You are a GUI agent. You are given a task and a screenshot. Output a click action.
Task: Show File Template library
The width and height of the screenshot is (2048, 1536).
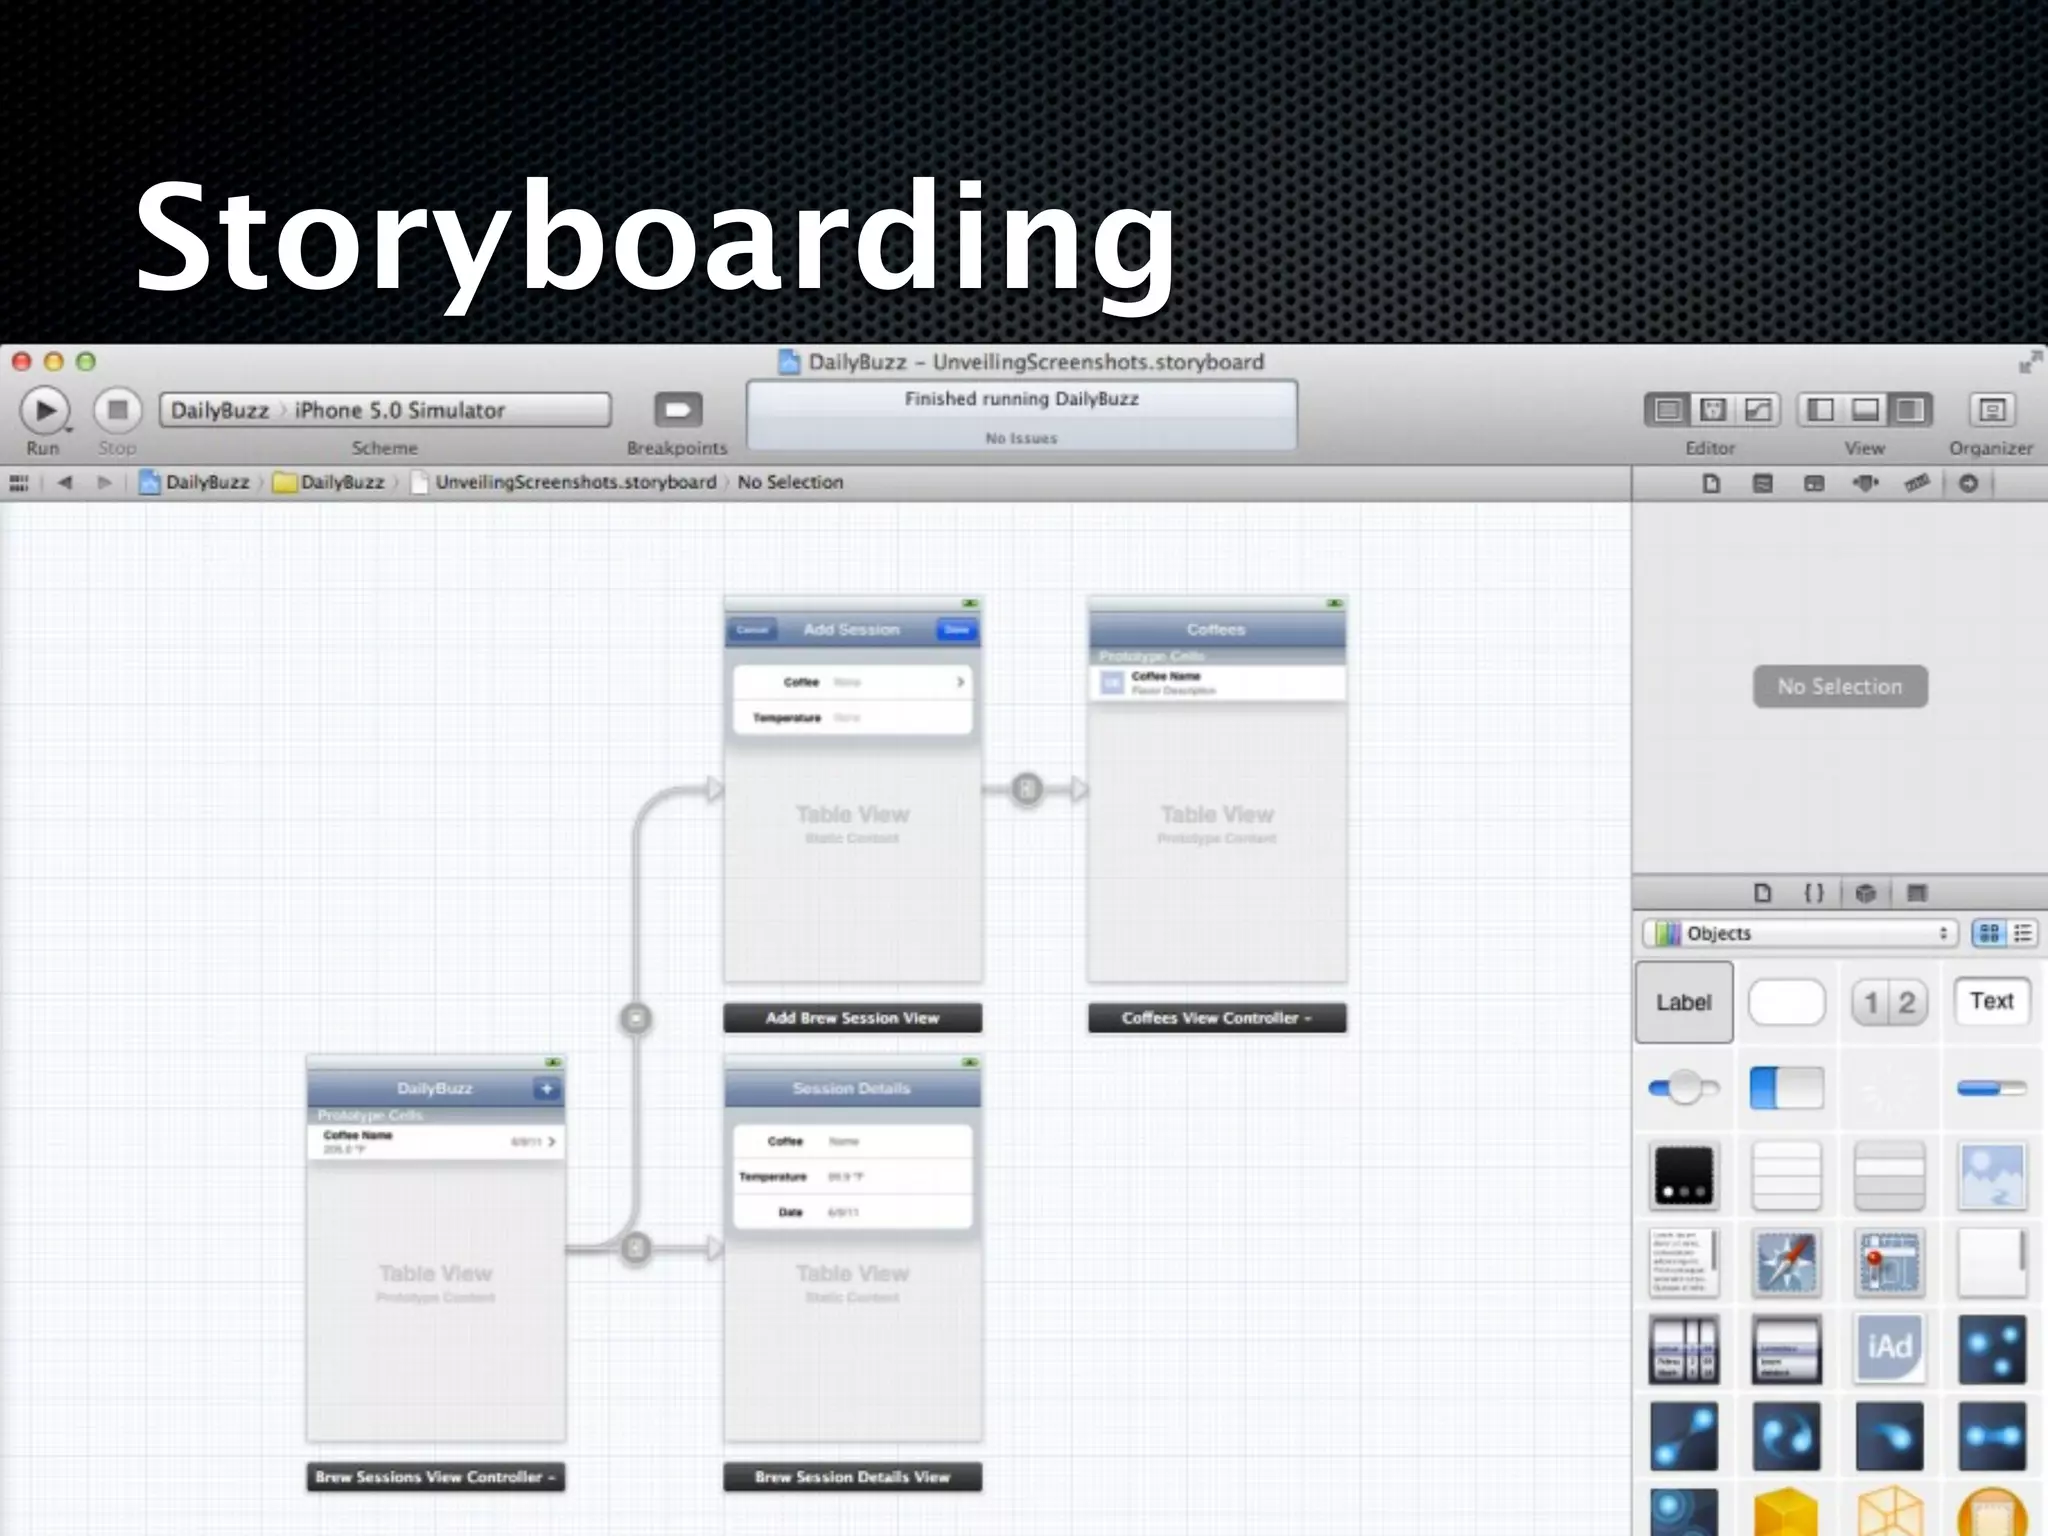[x=1763, y=893]
